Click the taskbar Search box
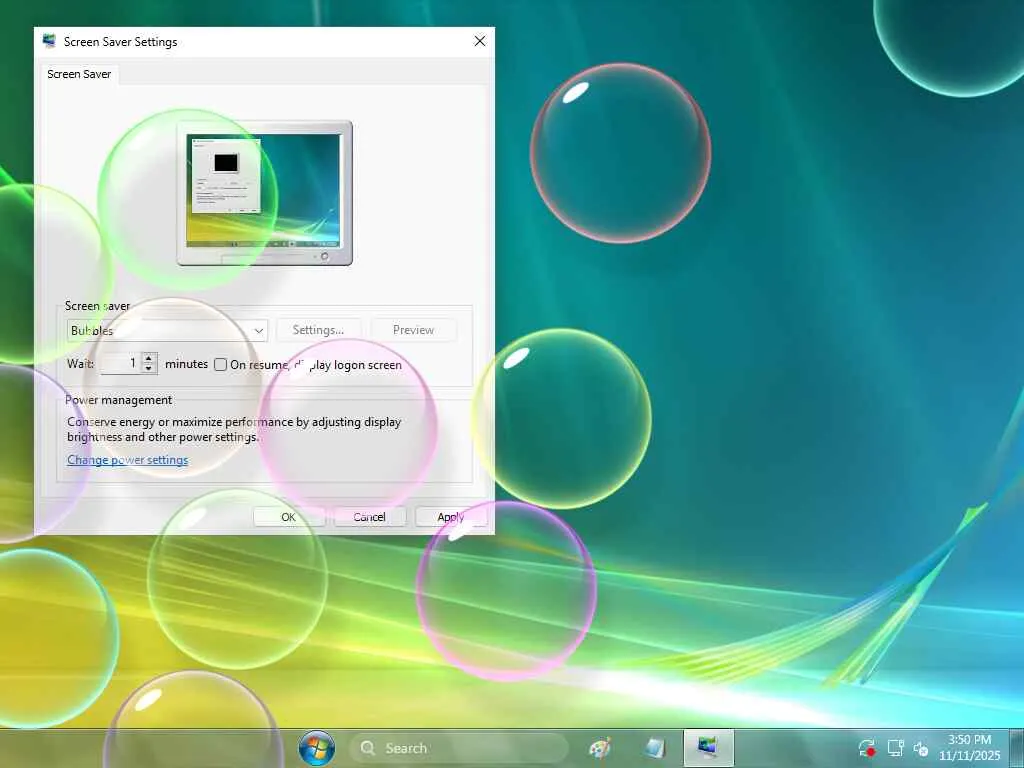This screenshot has width=1024, height=768. [x=459, y=748]
